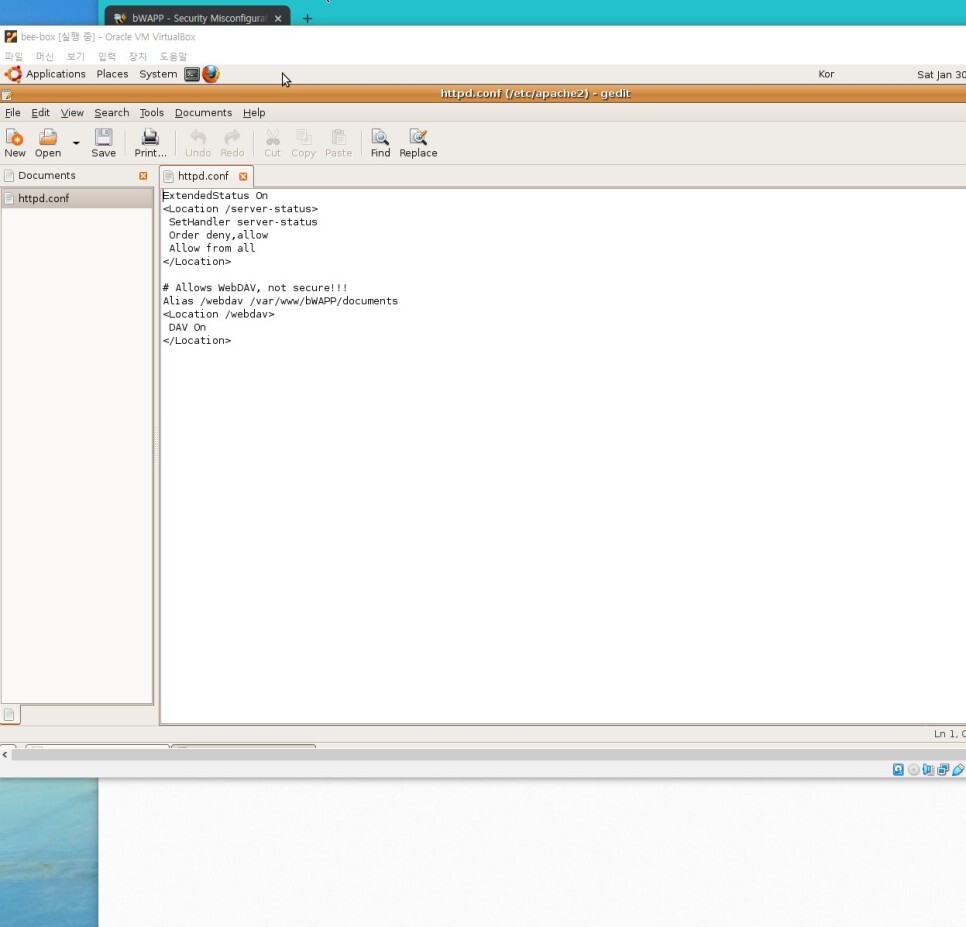Click the 'Alias /webdav' line
This screenshot has width=966, height=927.
[280, 301]
